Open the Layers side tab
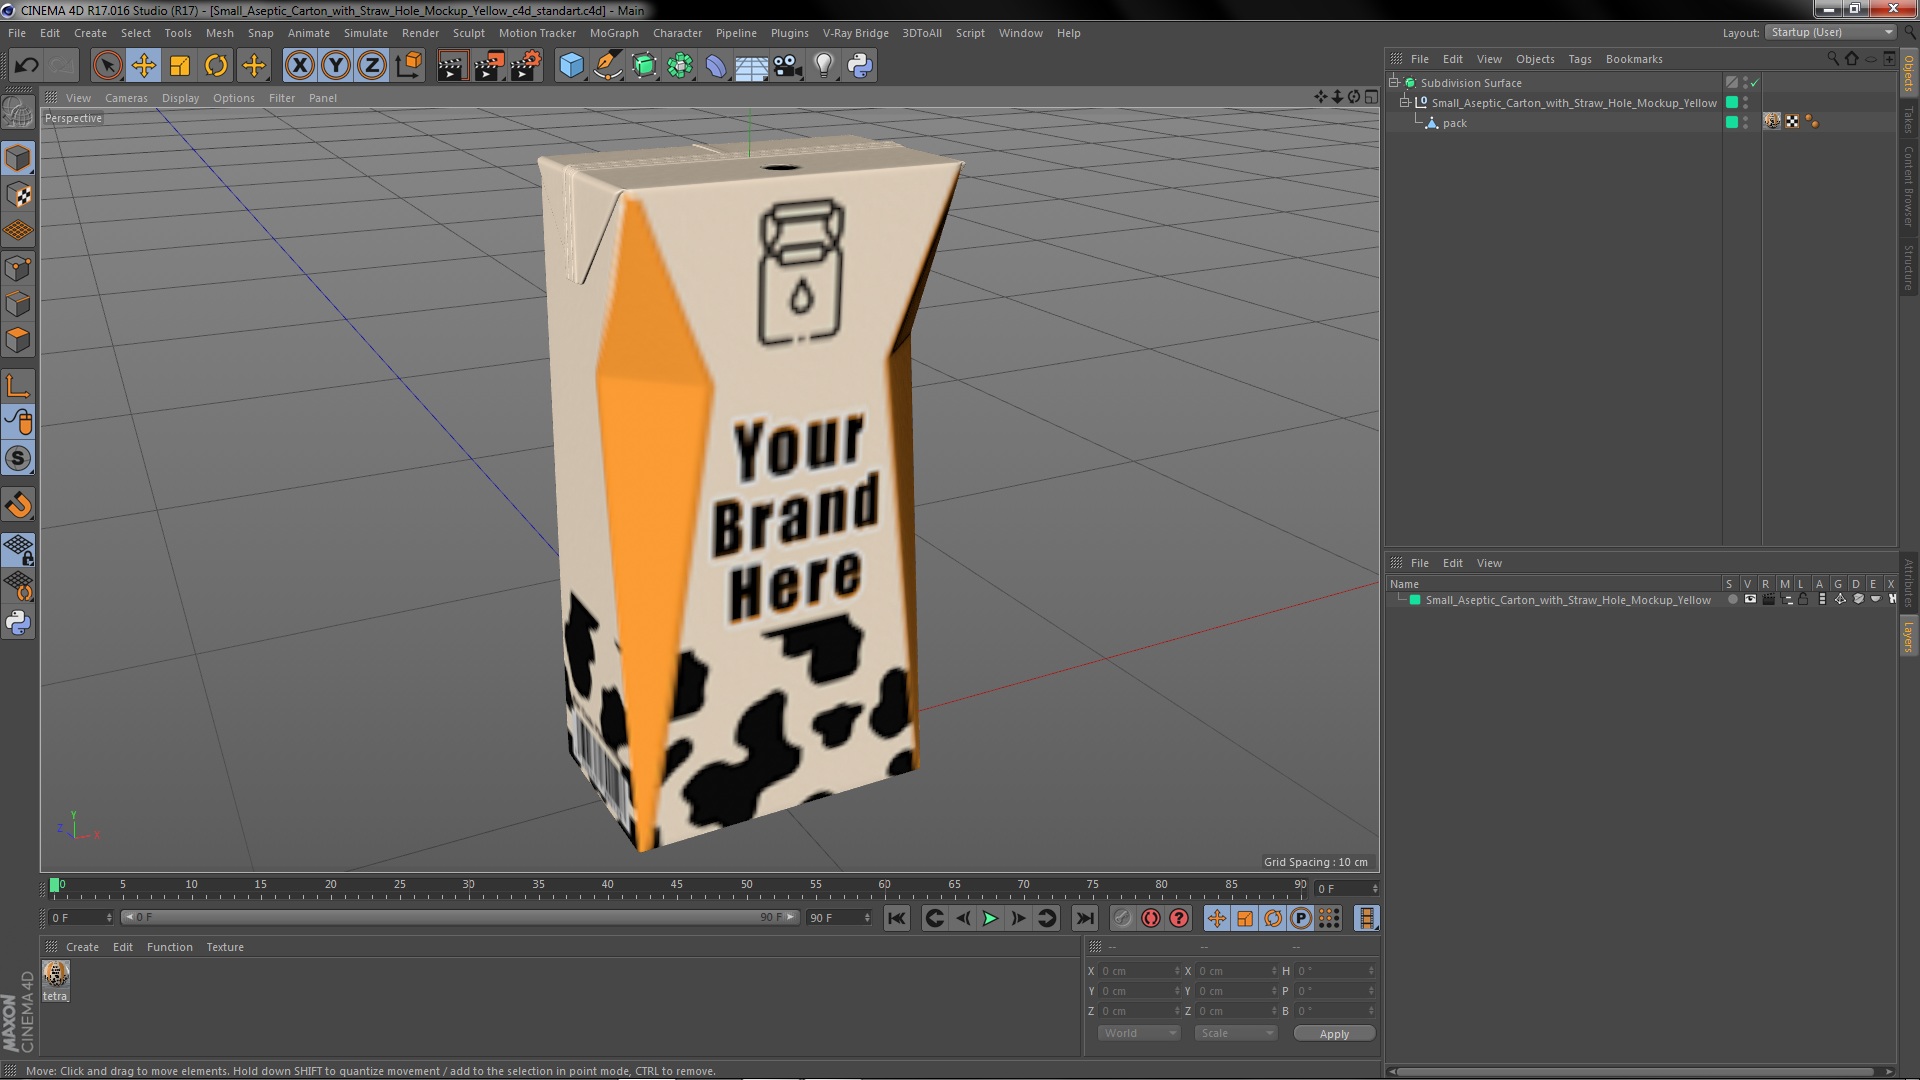The width and height of the screenshot is (1920, 1080). tap(1909, 637)
